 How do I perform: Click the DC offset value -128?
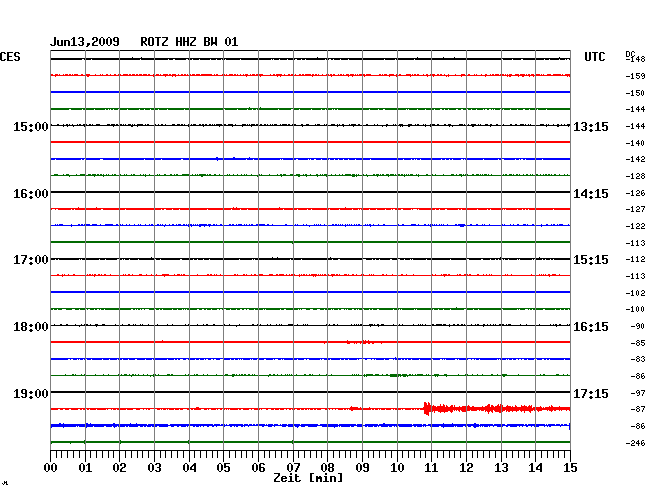pyautogui.click(x=635, y=176)
